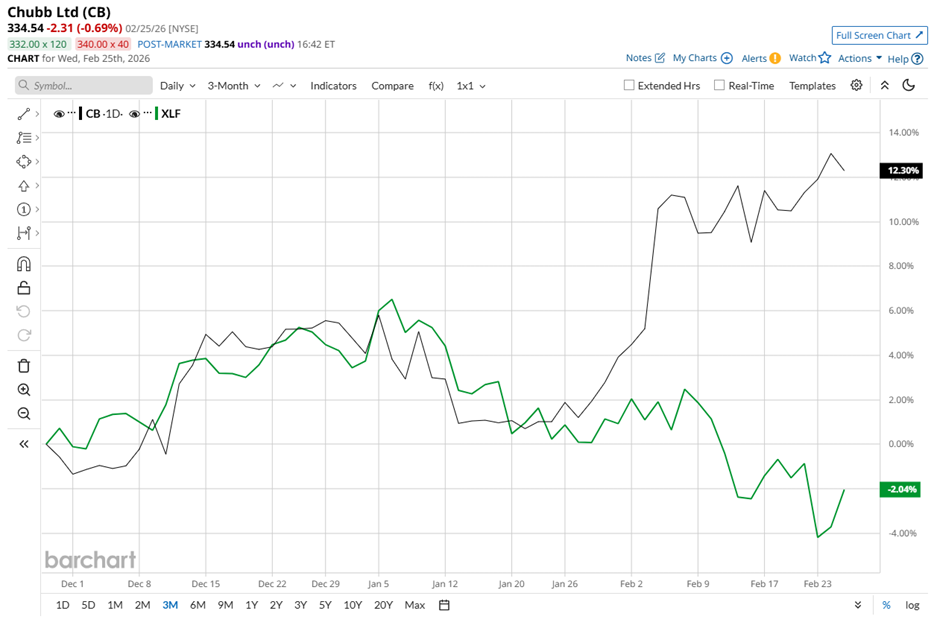The width and height of the screenshot is (937, 631).
Task: Select the 2M time range
Action: pyautogui.click(x=142, y=605)
